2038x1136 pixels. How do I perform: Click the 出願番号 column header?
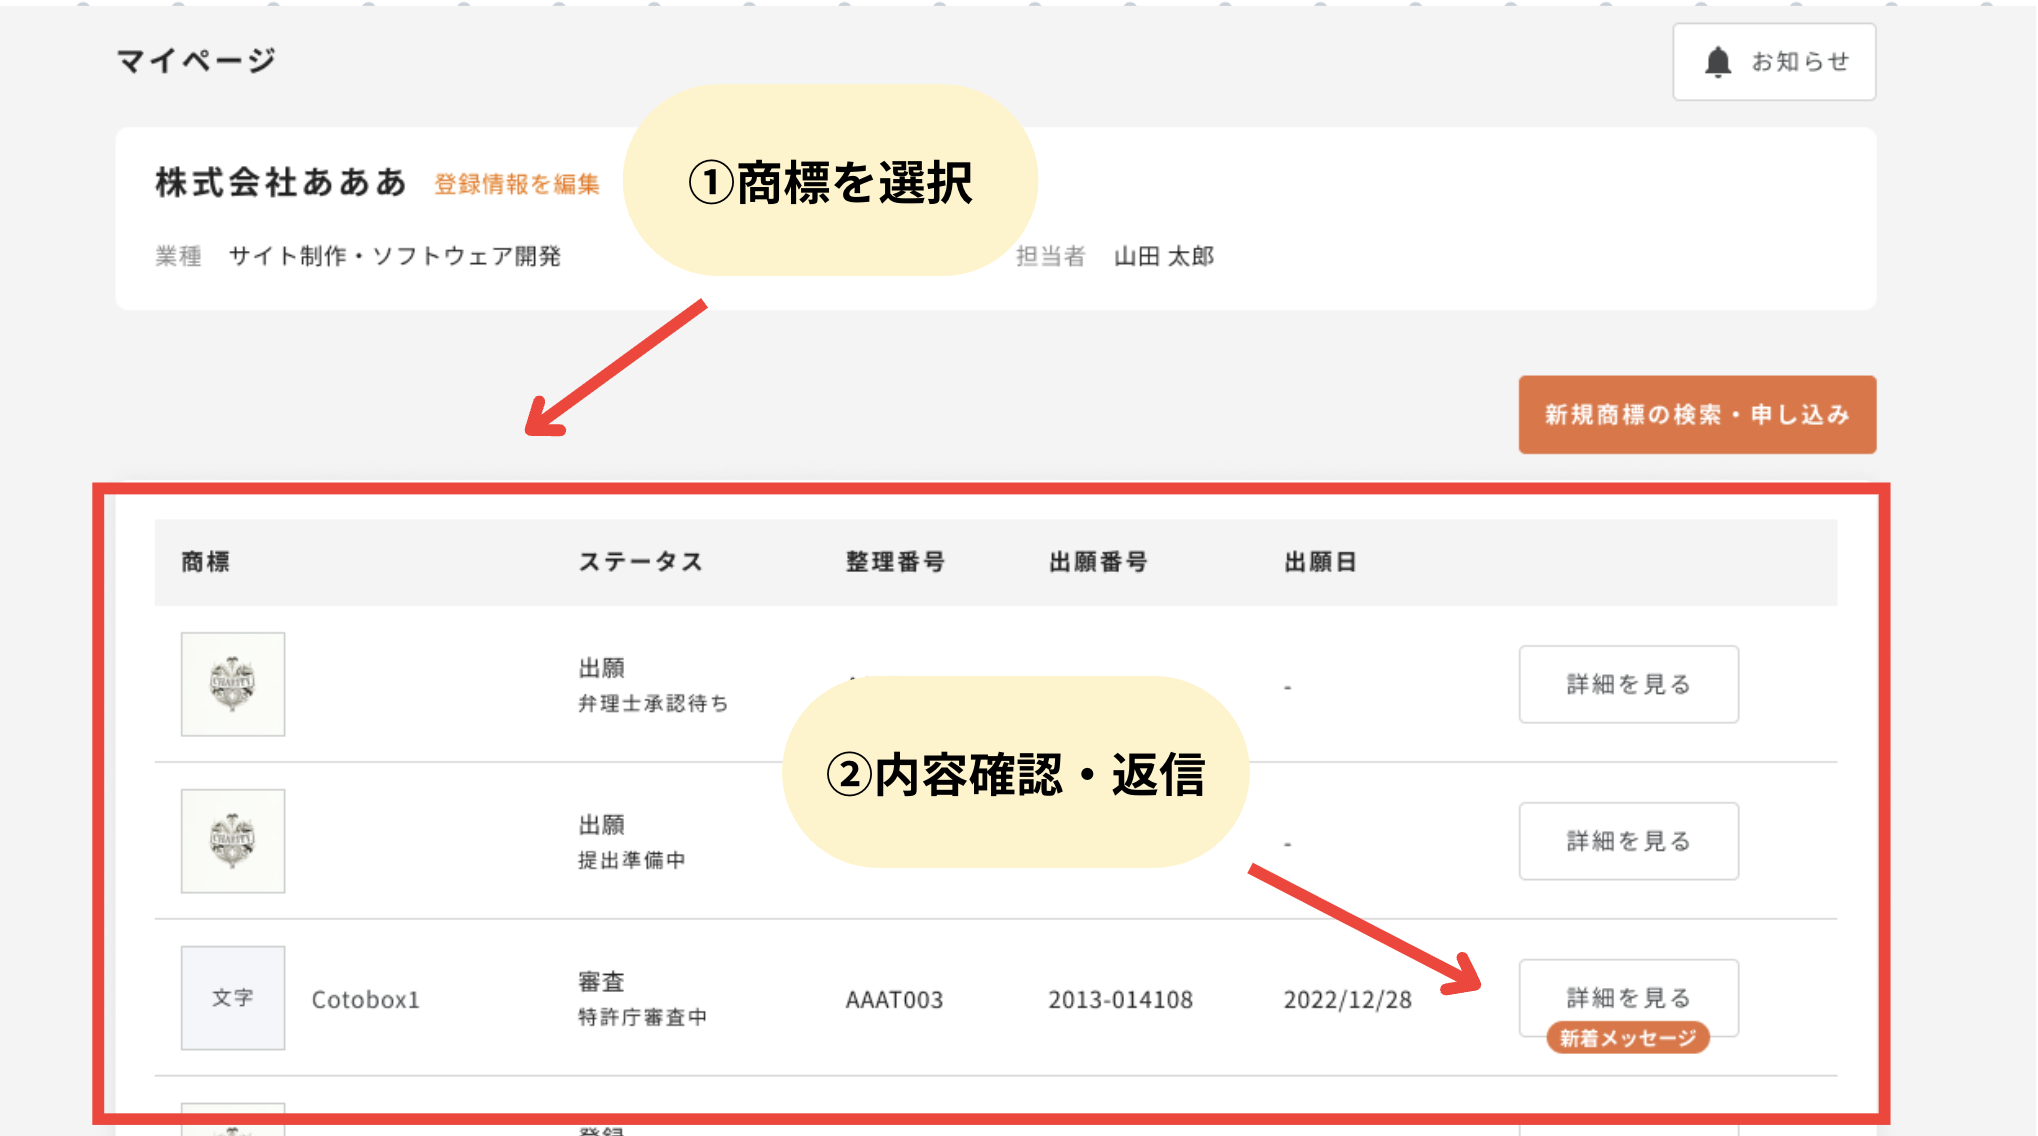tap(1097, 562)
